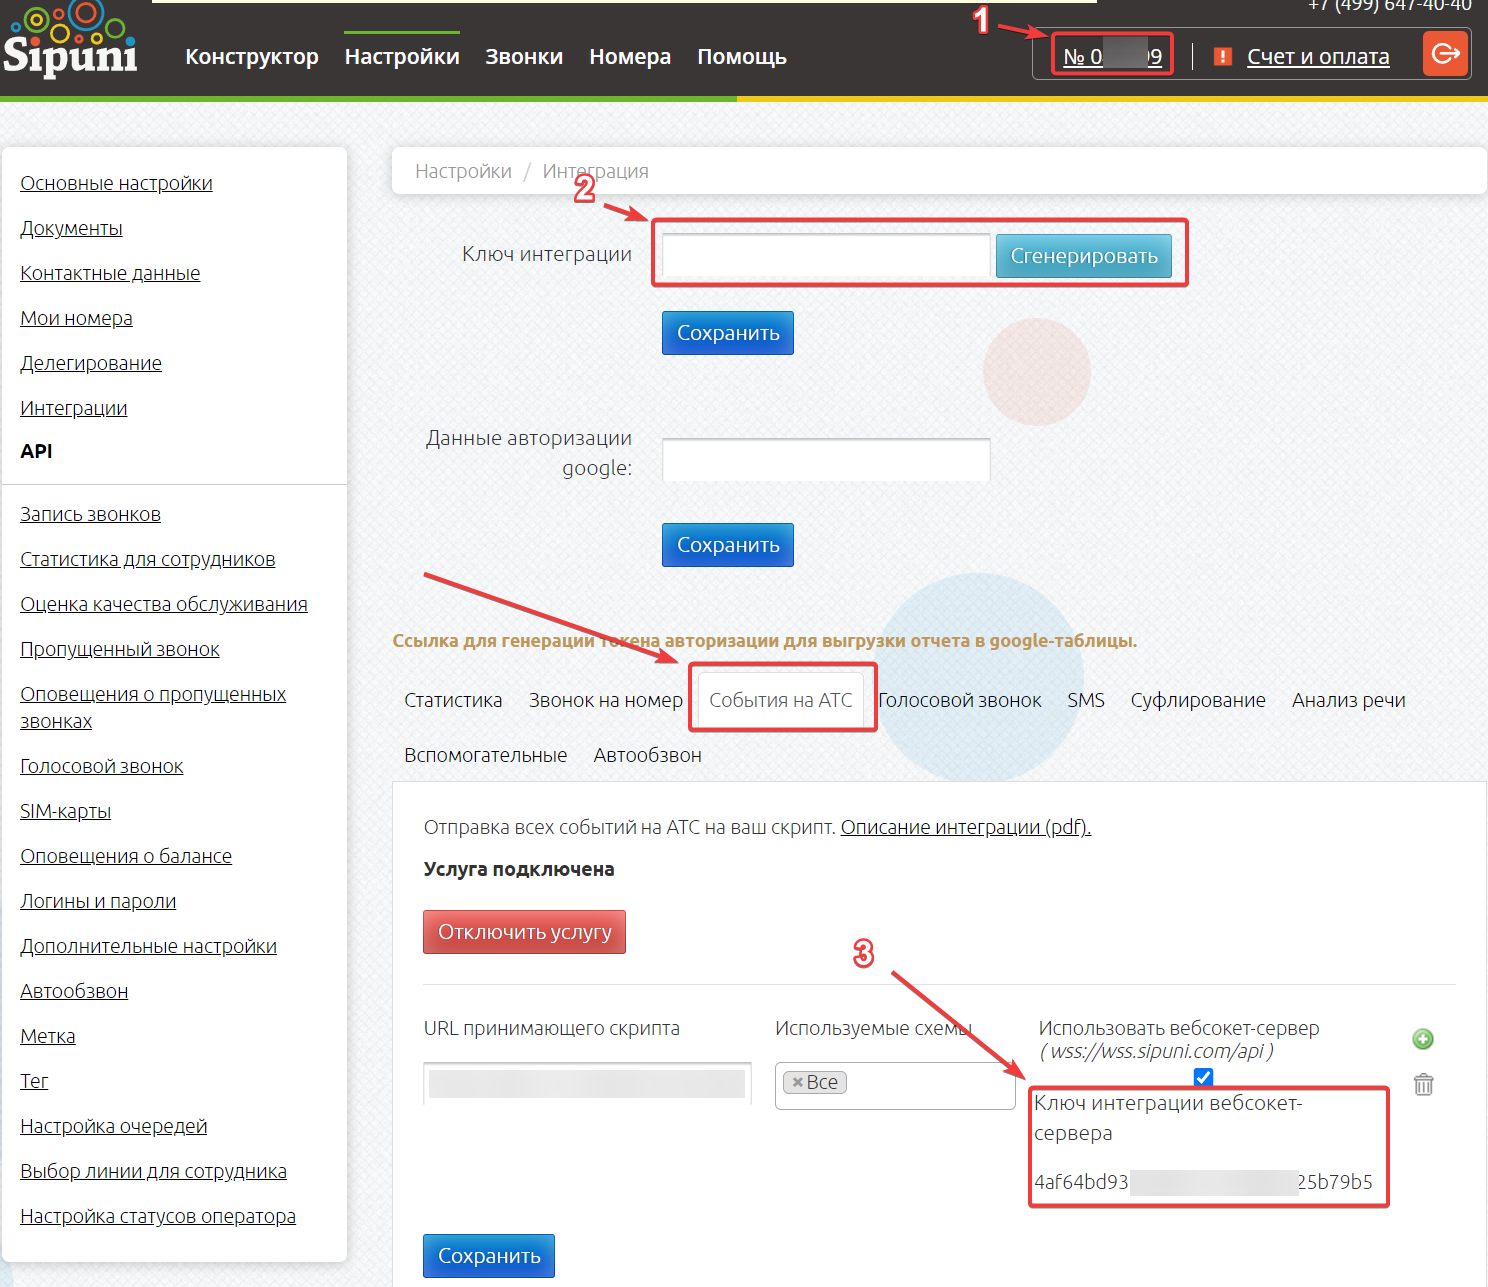The image size is (1488, 1287).
Task: Save the events script settings at bottom
Action: point(489,1256)
